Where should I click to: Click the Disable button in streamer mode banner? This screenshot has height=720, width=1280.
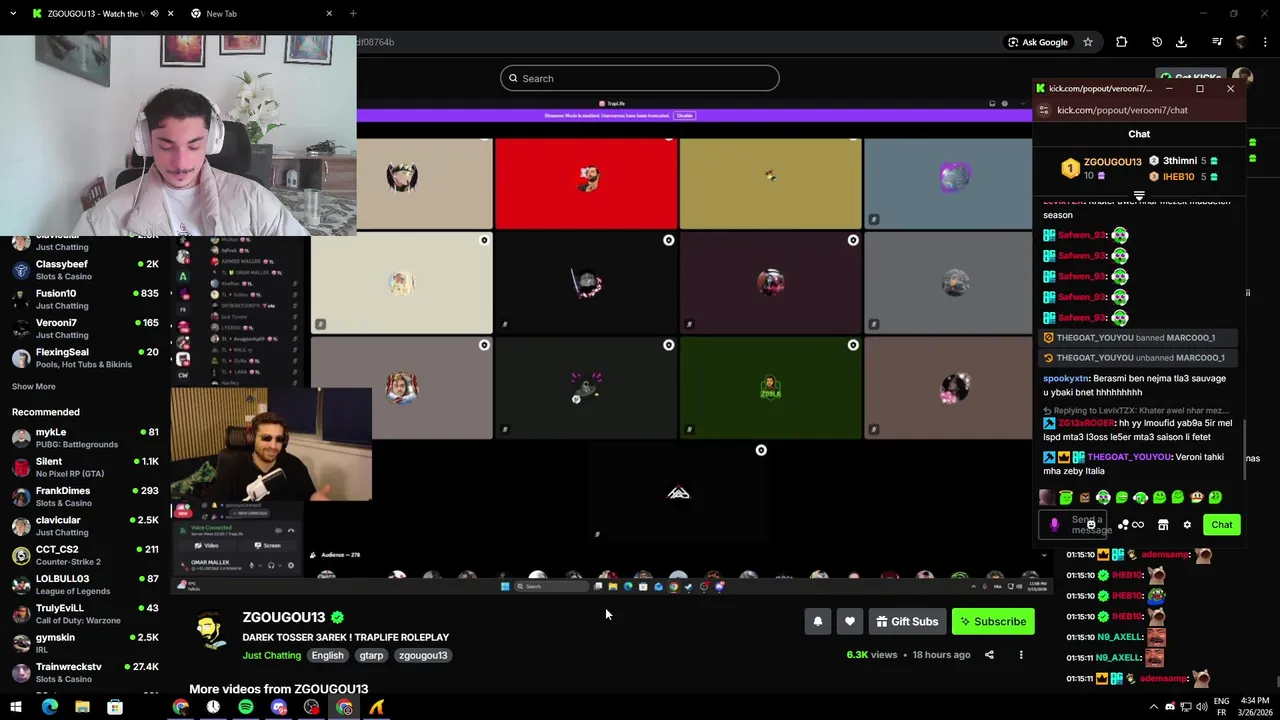(685, 116)
